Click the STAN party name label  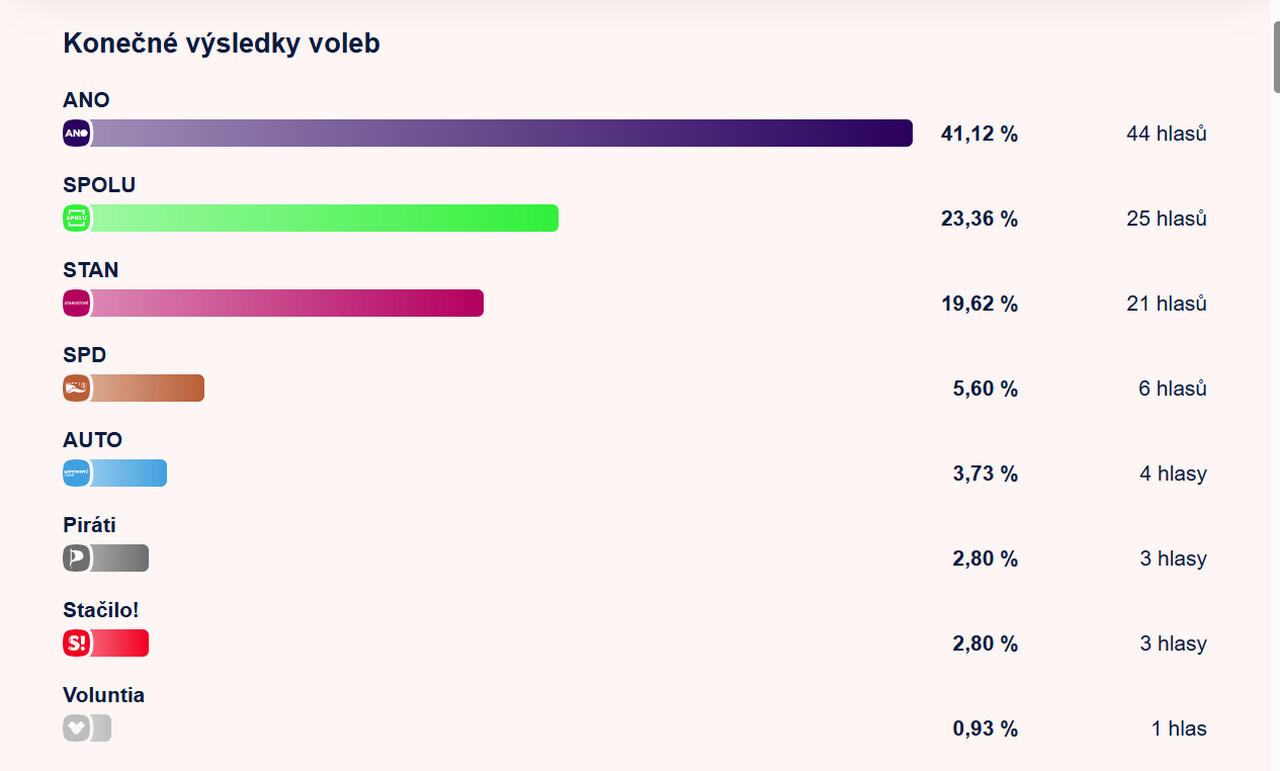(91, 270)
